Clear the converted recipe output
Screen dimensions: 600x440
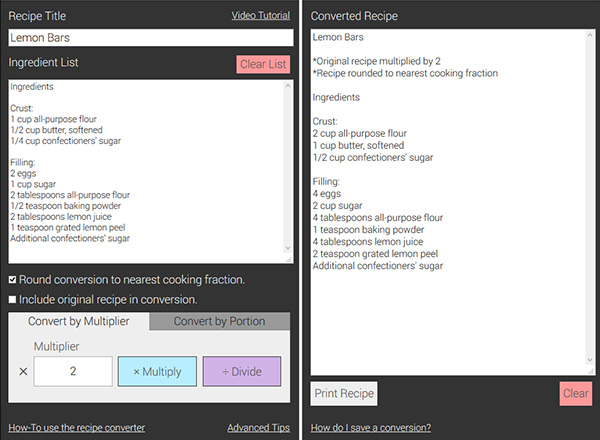576,393
